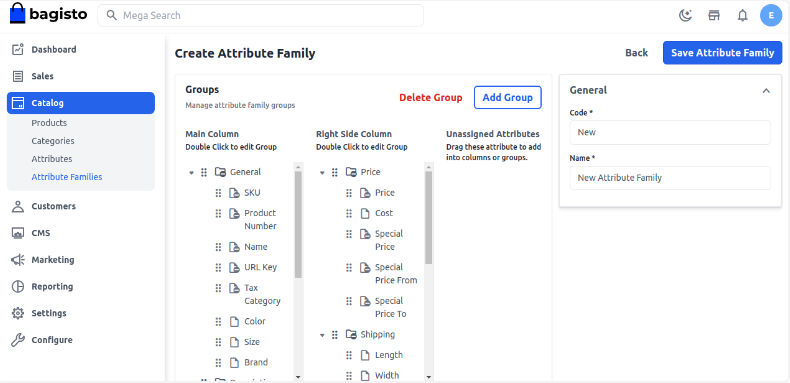The image size is (790, 383).
Task: Collapse the Price group tree arrow
Action: (322, 172)
